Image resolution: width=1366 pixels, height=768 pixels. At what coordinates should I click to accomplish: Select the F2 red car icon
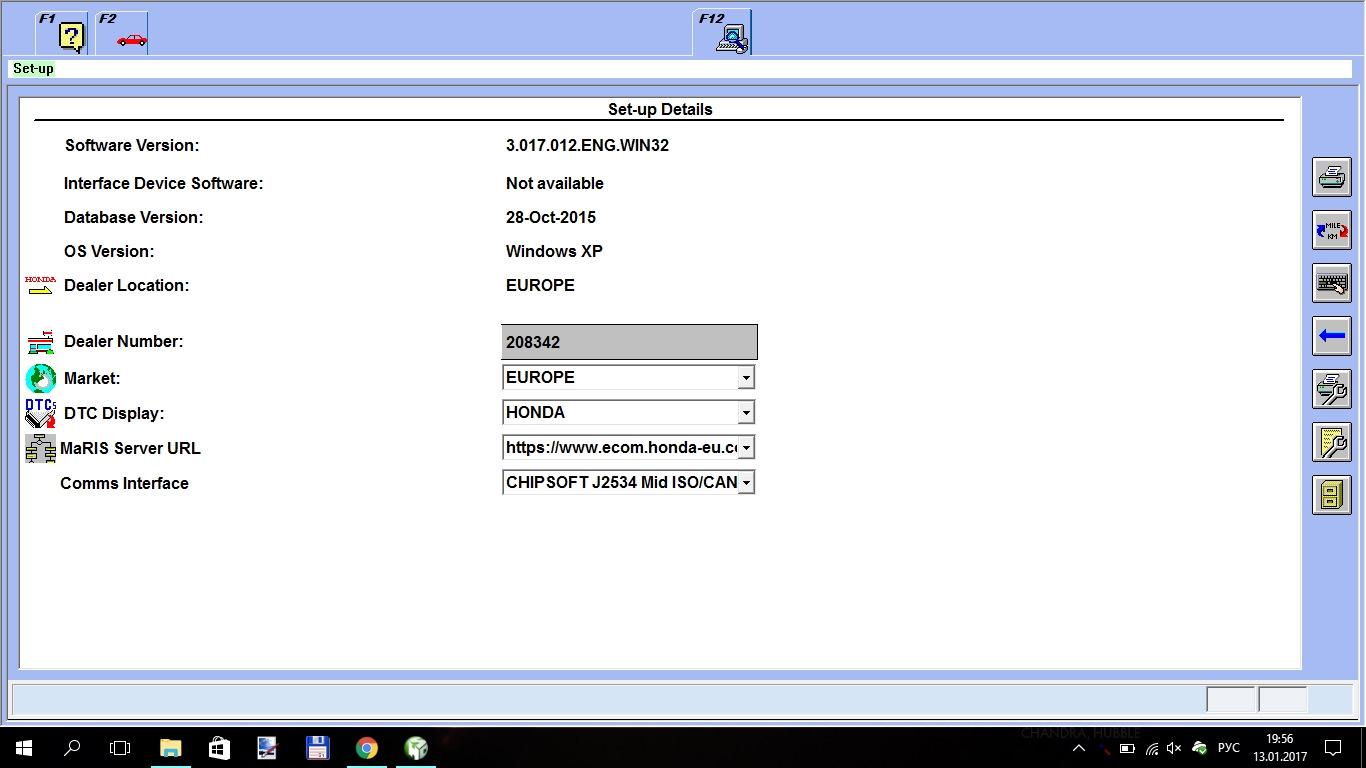point(122,33)
